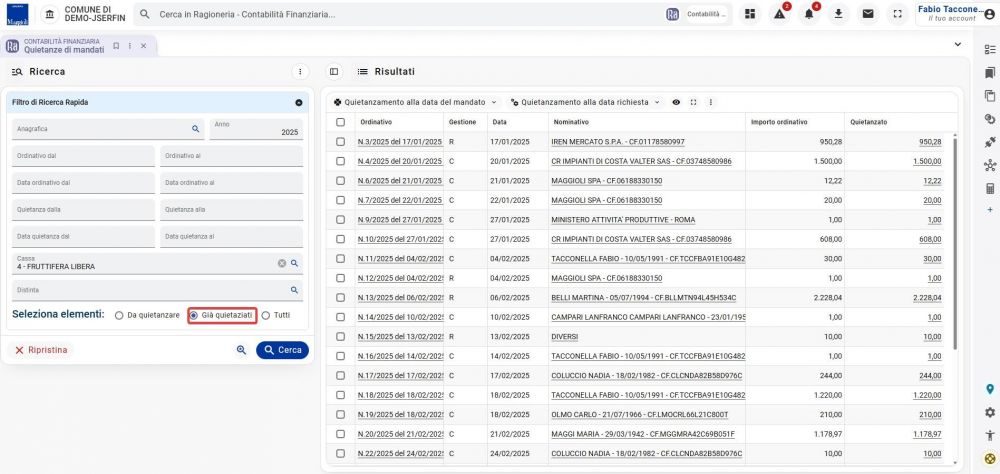Screen dimensions: 1000x474
Task: Open BELLI MARTINA nominativo link
Action: click(643, 298)
